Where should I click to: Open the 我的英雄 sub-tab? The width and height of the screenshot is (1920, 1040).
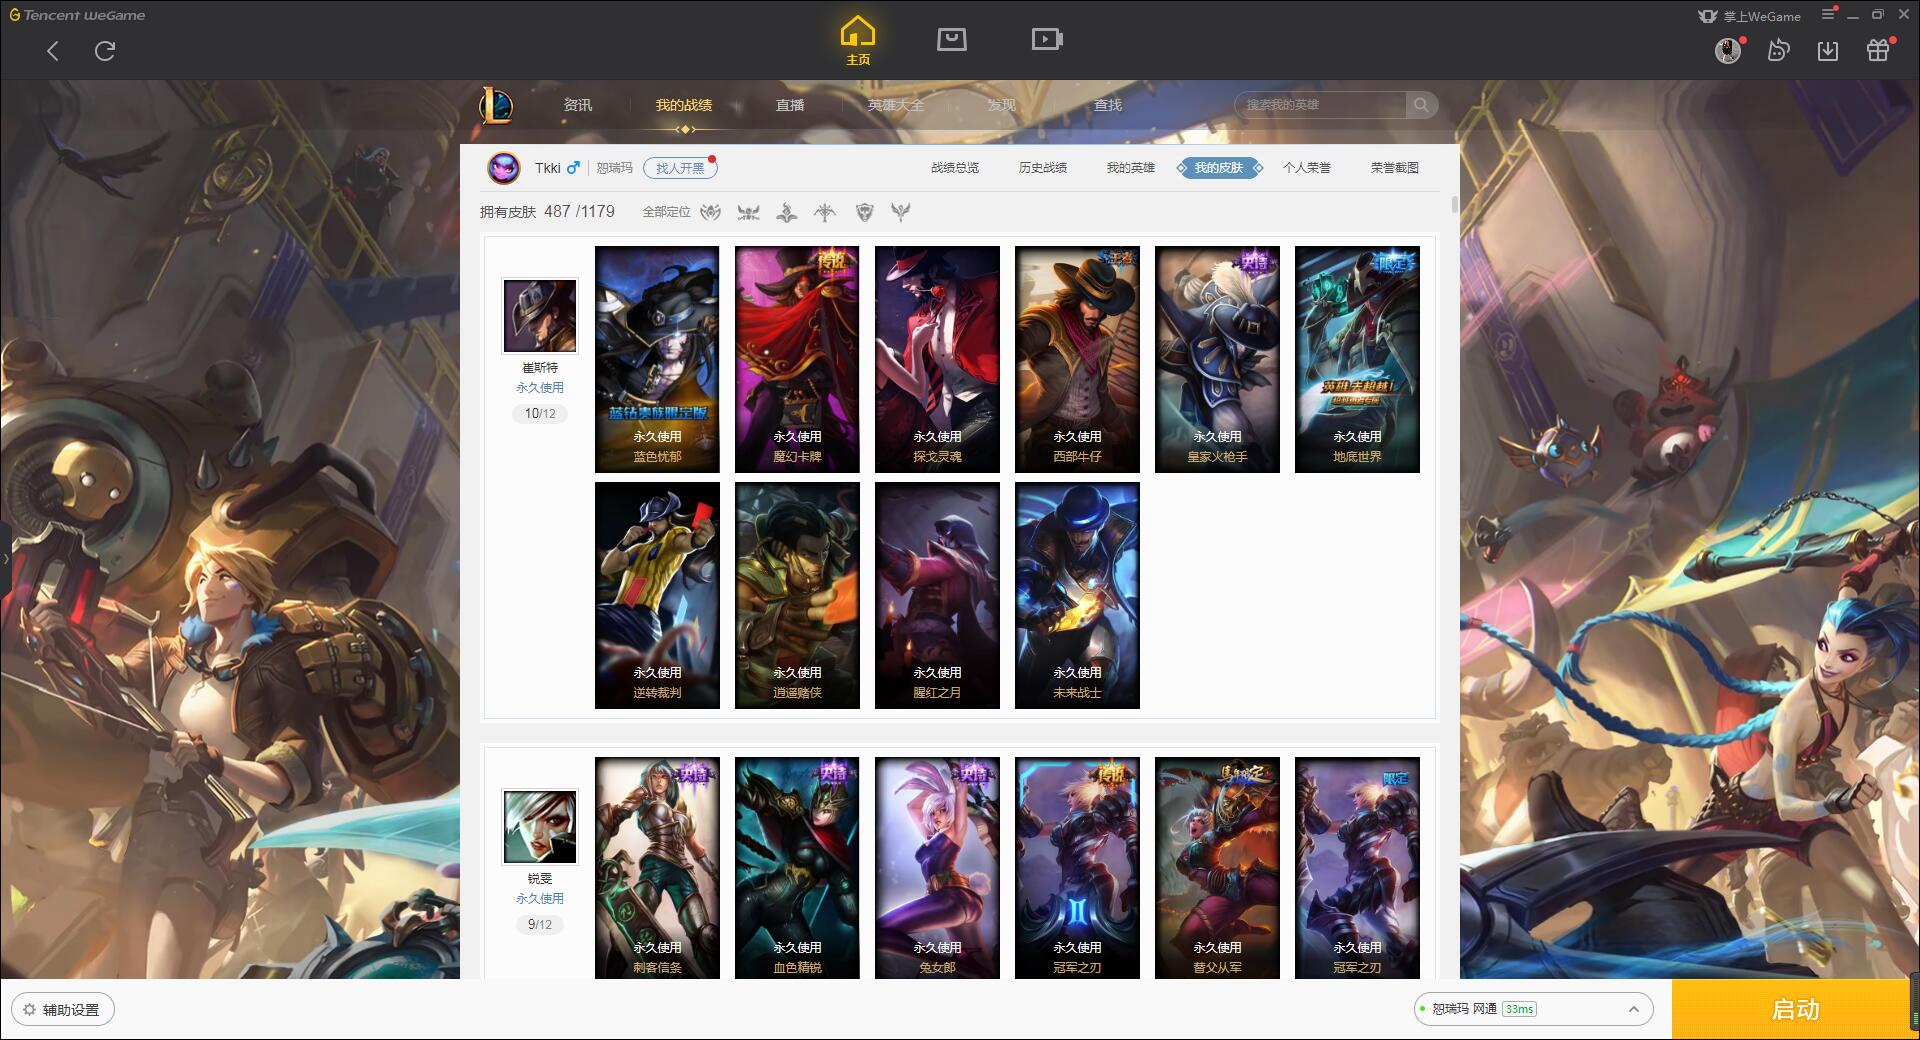(1131, 168)
